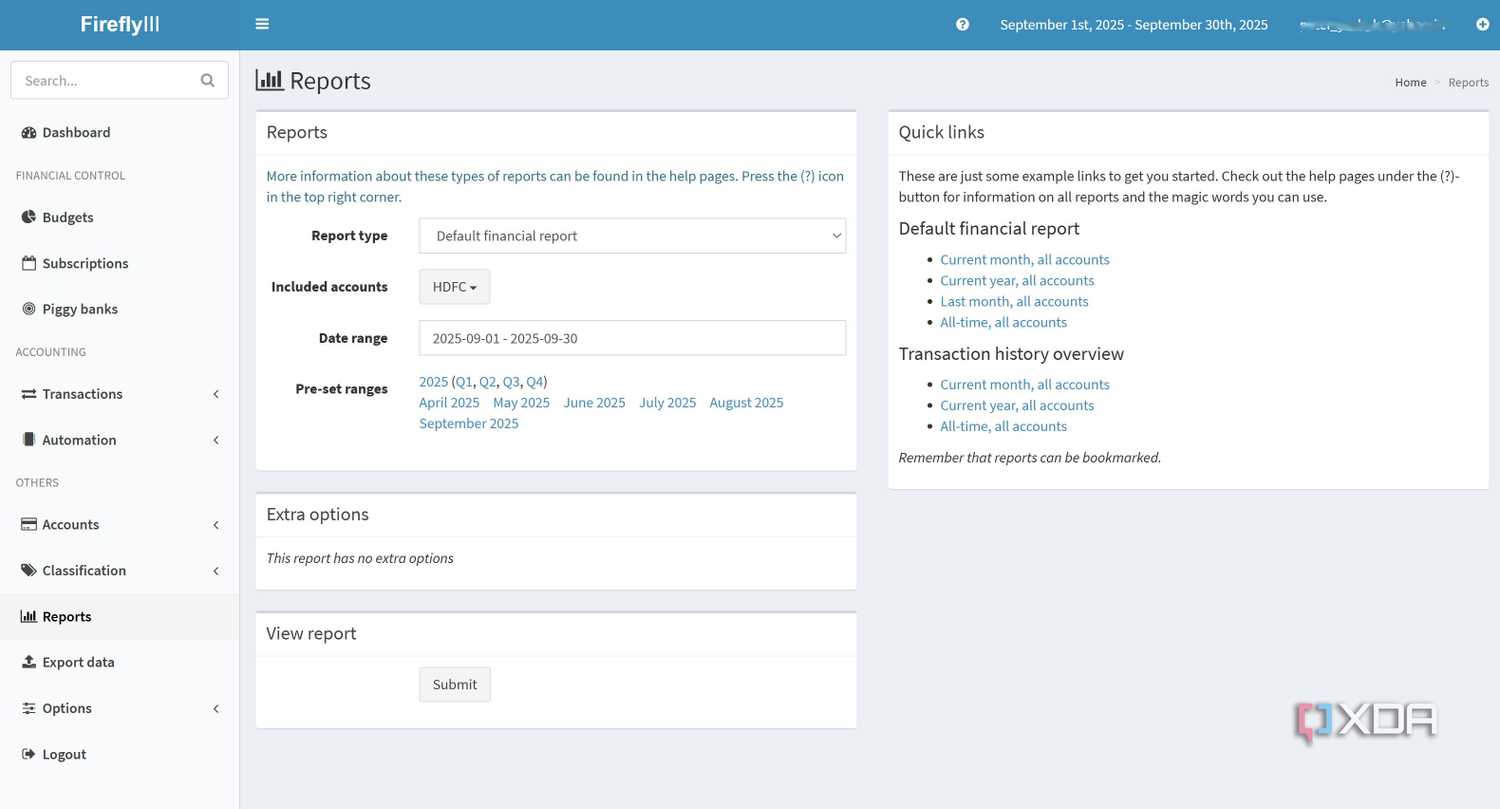Open the Report type dropdown

click(632, 236)
